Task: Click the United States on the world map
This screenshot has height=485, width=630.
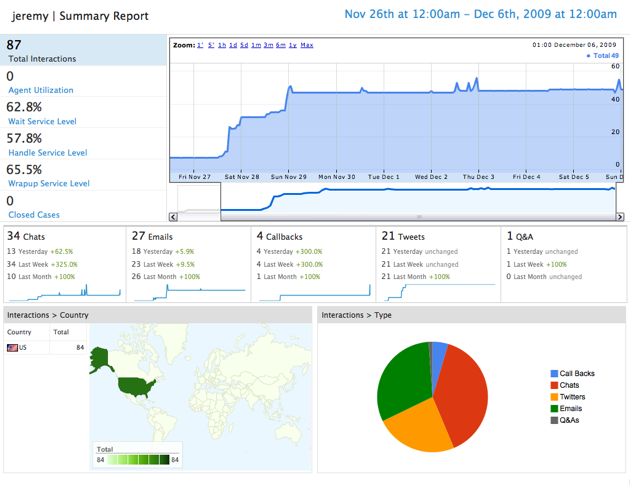Action: pyautogui.click(x=133, y=385)
